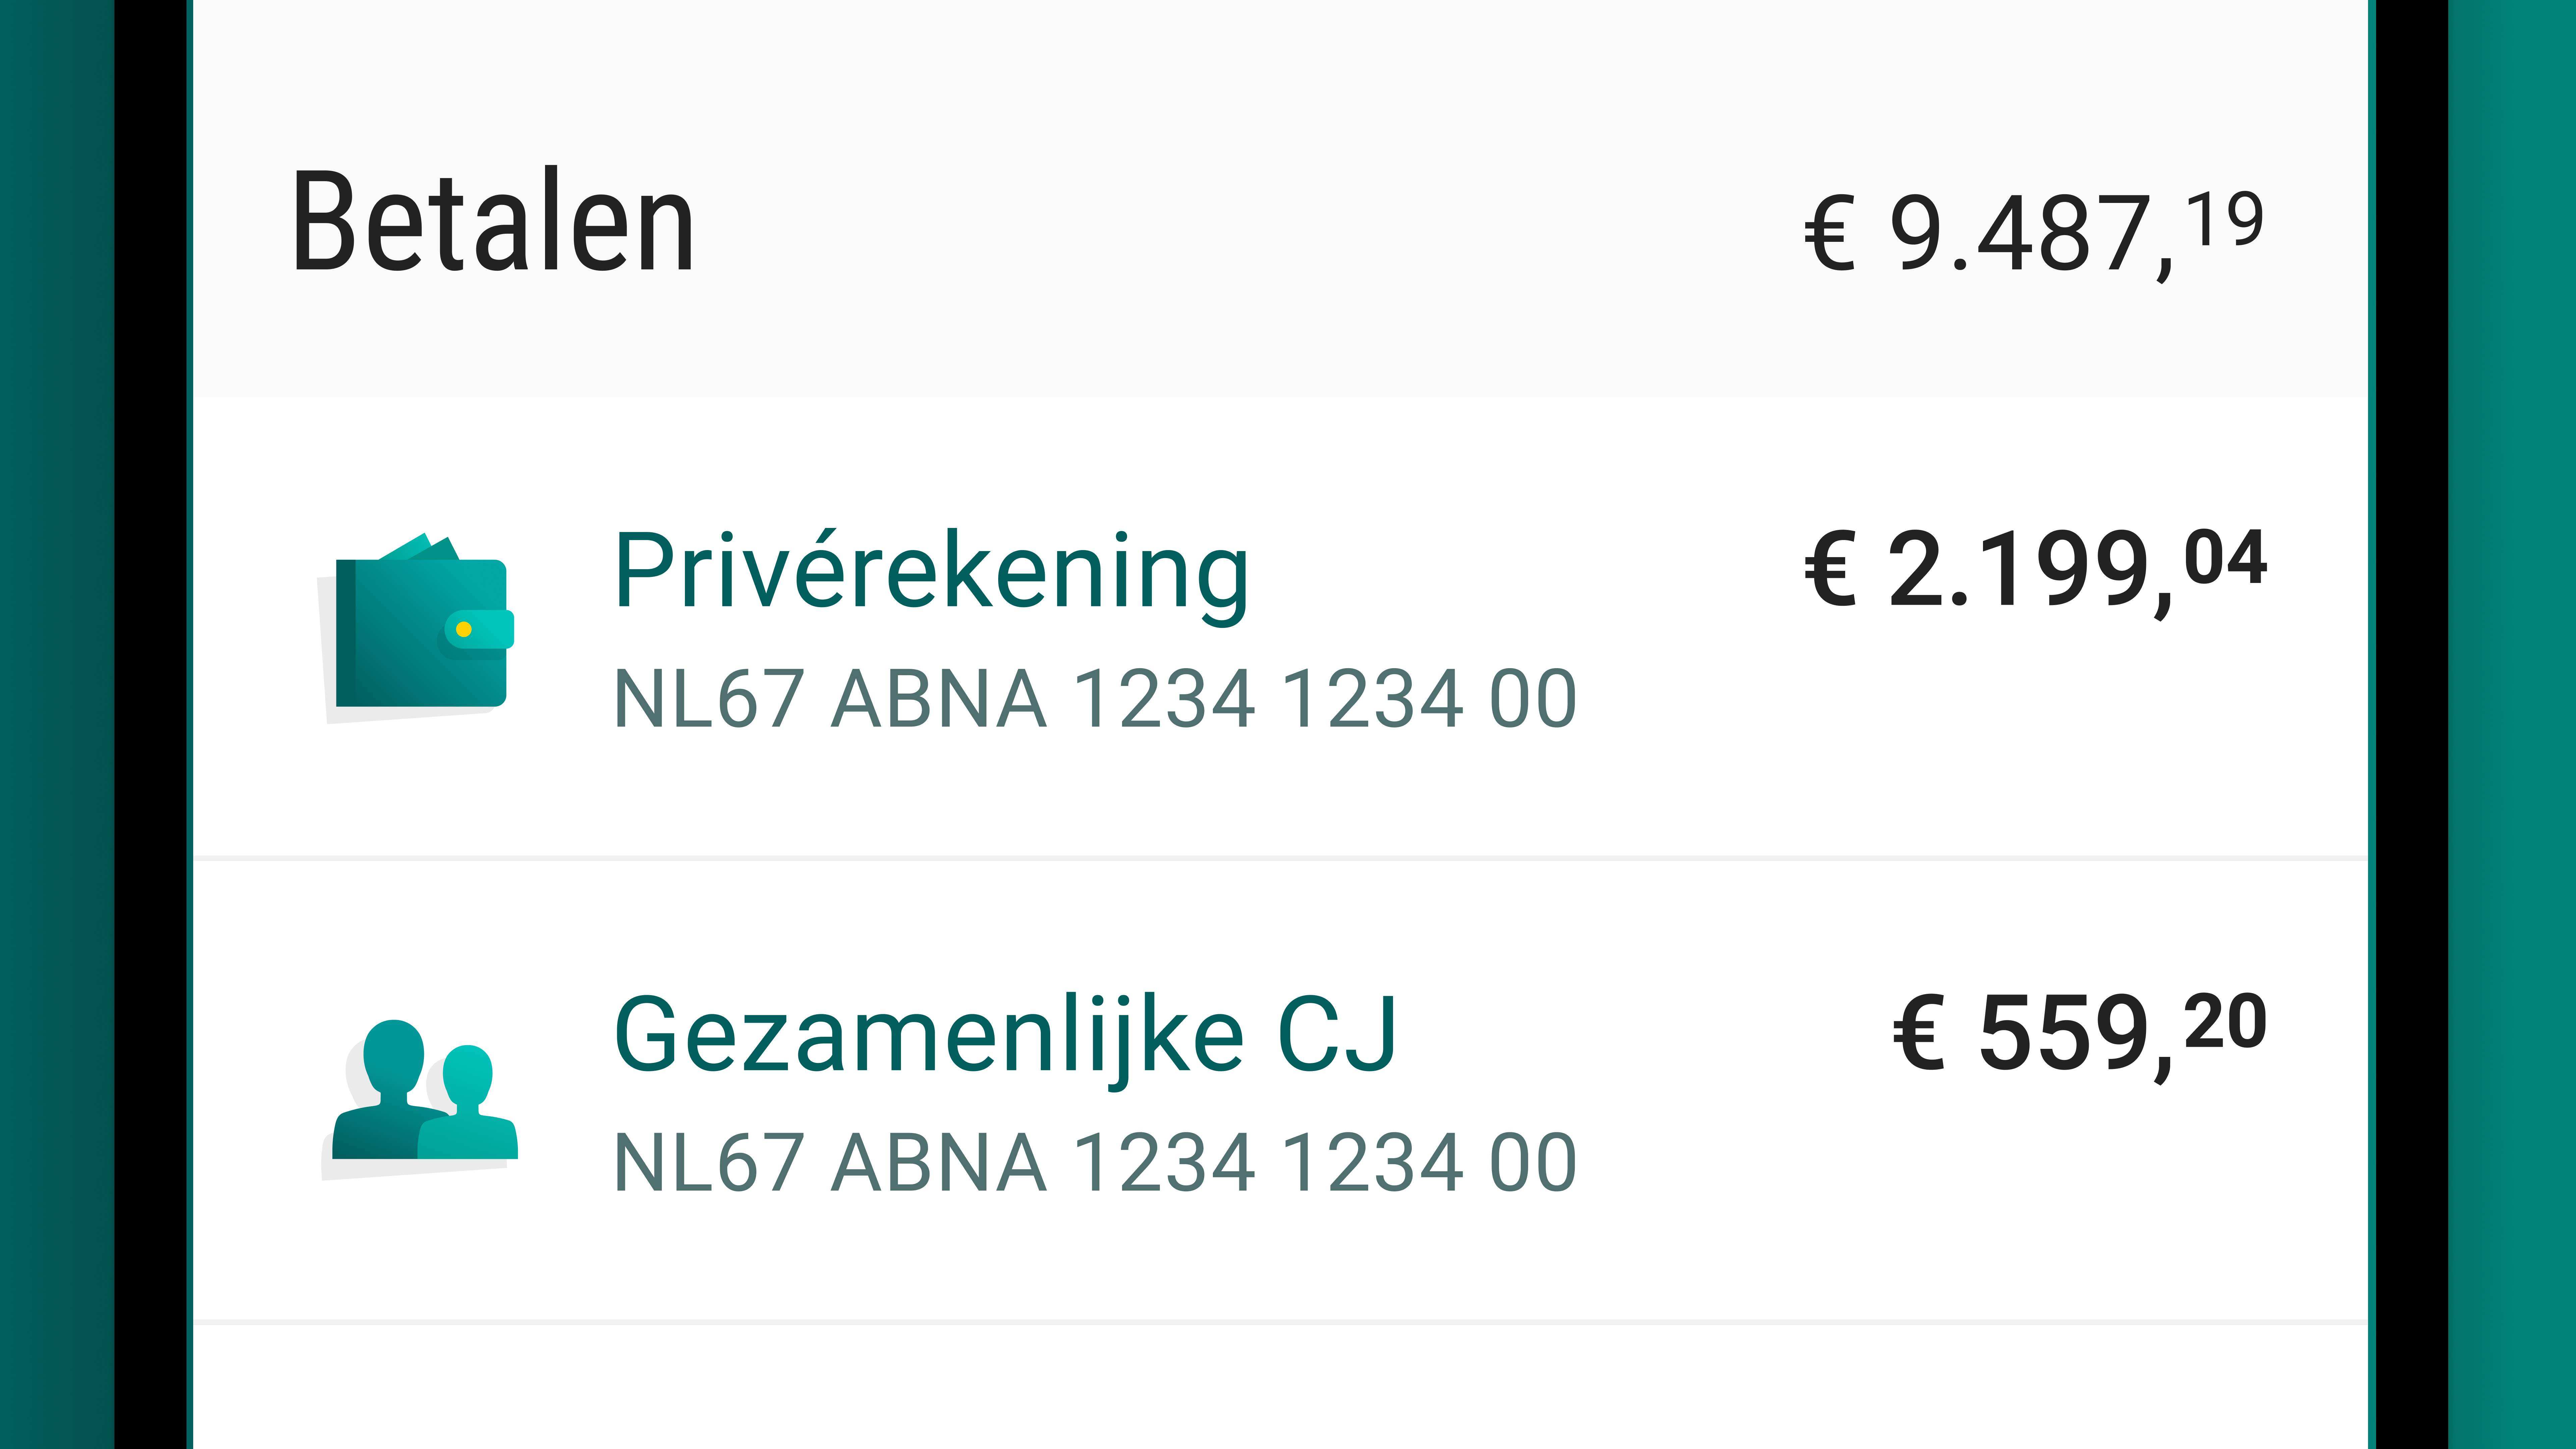Select the IBAN under Privérekening
2576x1449 pixels.
[x=1095, y=698]
